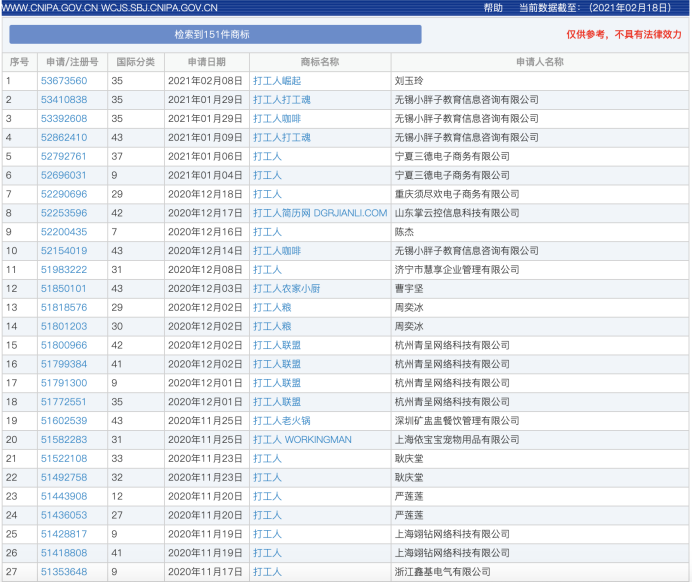Select applicant 浙江鑫基电气有限公司
Viewport: 693px width, 583px height.
click(x=442, y=572)
